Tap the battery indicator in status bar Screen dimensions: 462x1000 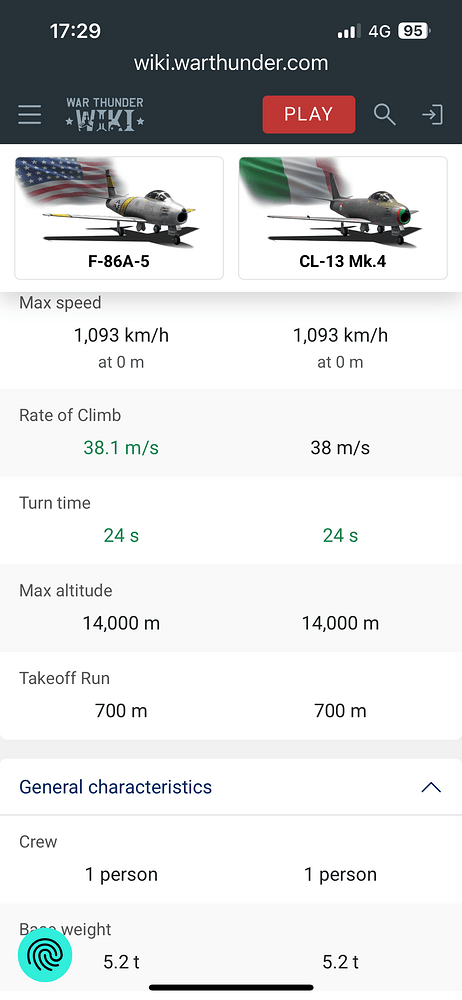coord(414,31)
